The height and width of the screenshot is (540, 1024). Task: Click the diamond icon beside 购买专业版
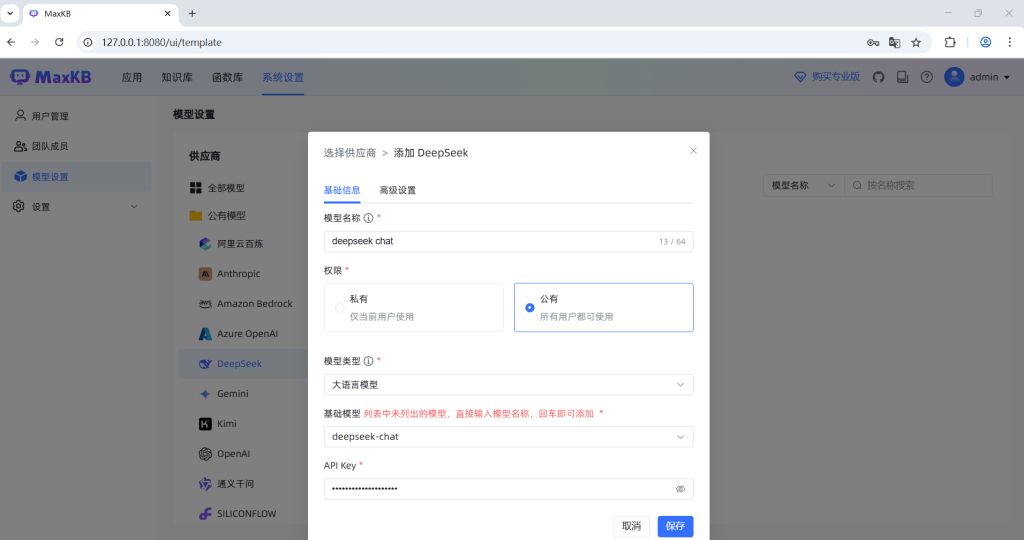coord(800,77)
